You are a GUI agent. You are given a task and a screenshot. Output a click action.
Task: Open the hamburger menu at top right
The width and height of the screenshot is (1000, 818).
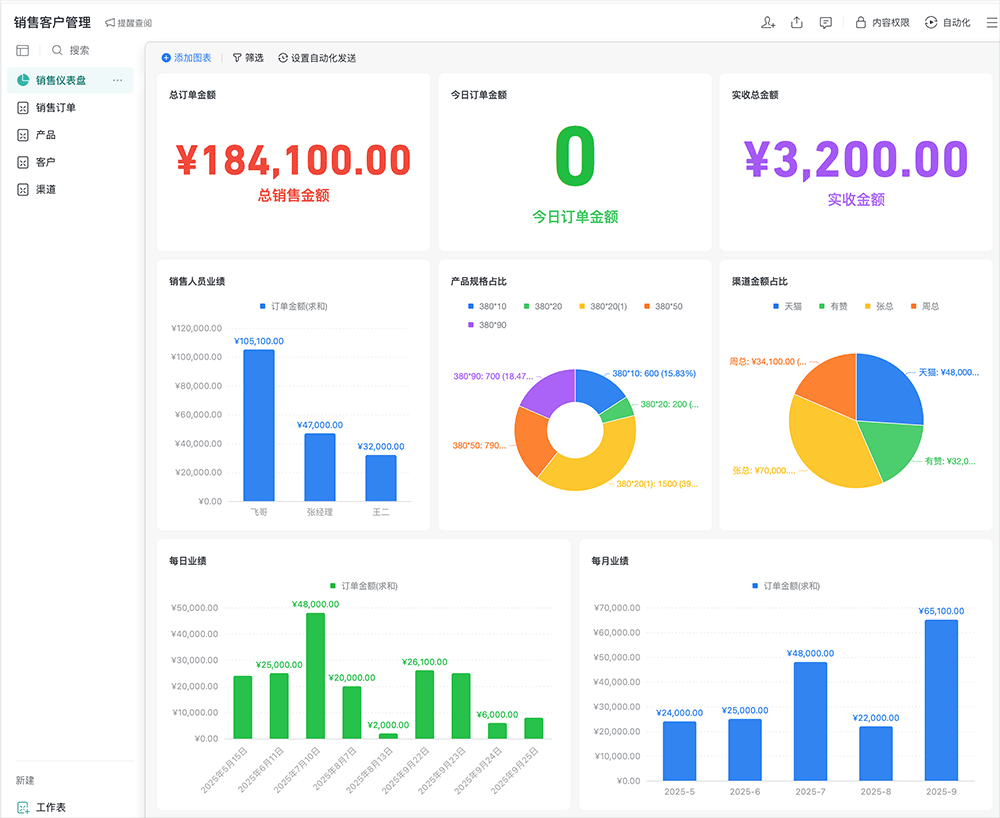click(x=990, y=22)
